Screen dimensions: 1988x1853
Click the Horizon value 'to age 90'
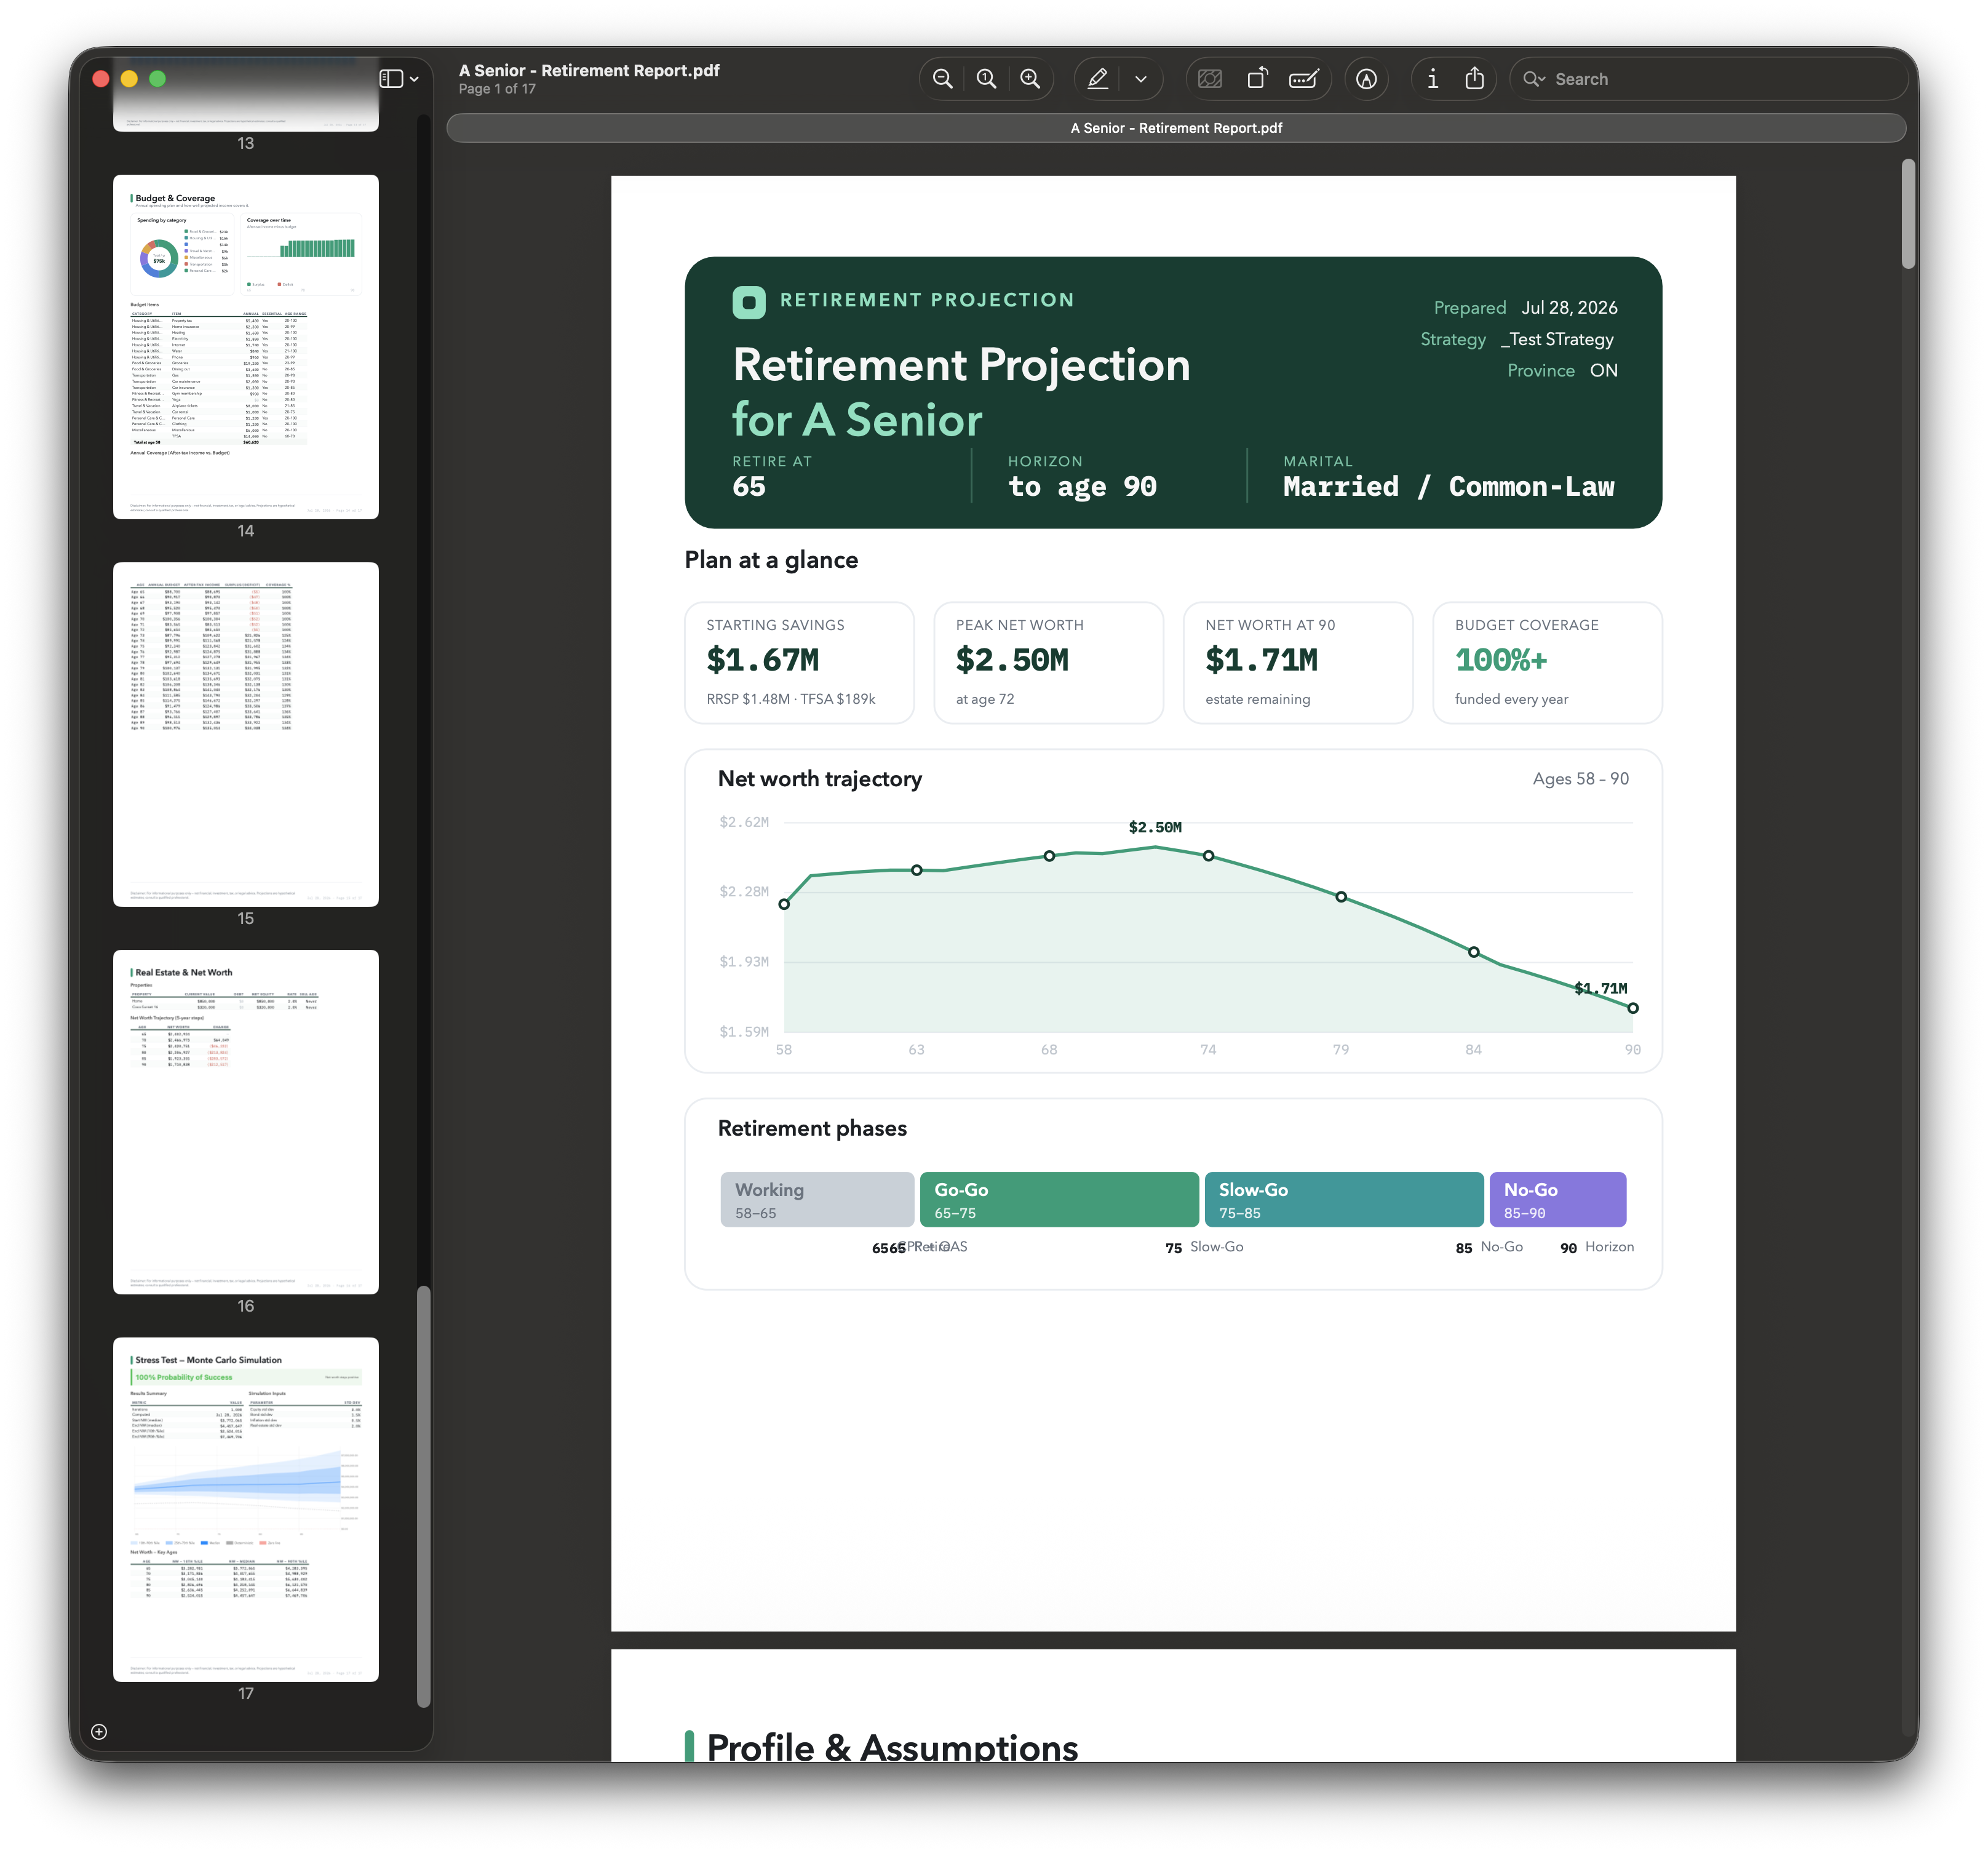1082,487
